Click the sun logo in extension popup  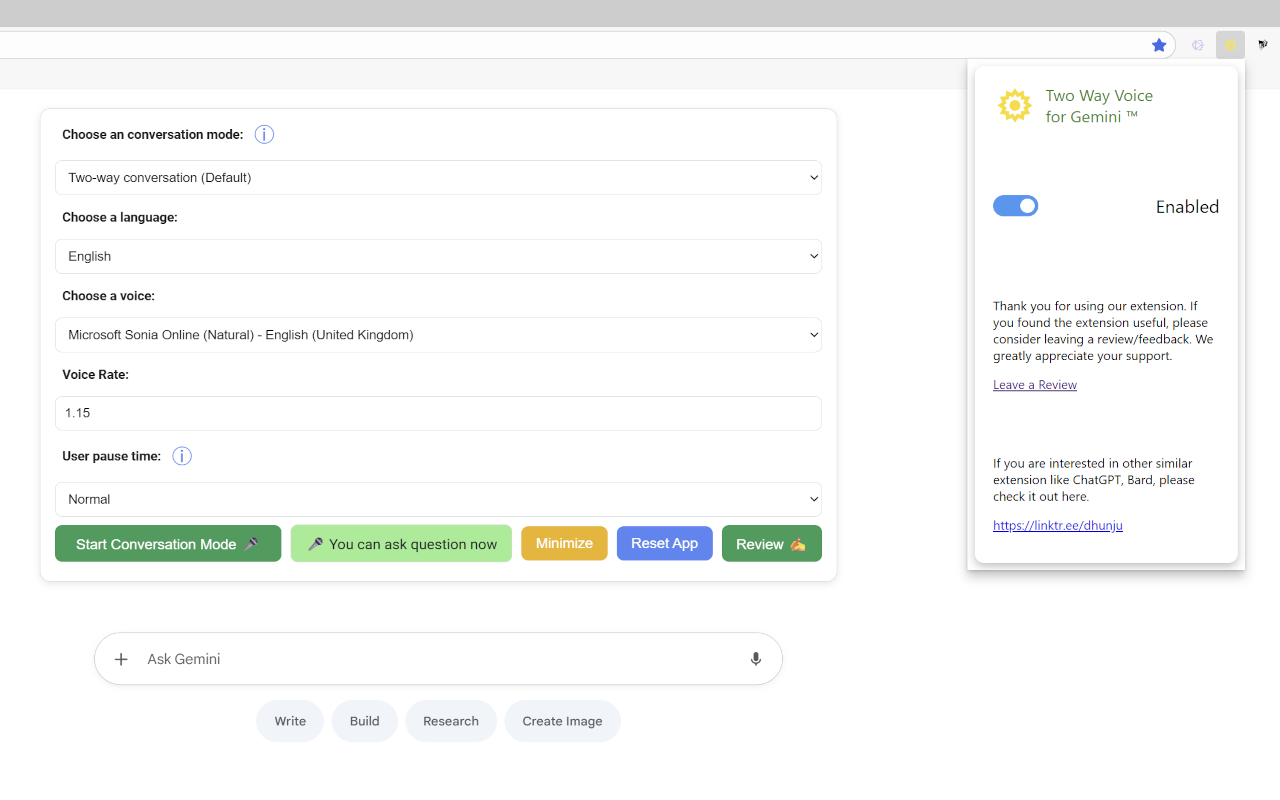[x=1014, y=106]
